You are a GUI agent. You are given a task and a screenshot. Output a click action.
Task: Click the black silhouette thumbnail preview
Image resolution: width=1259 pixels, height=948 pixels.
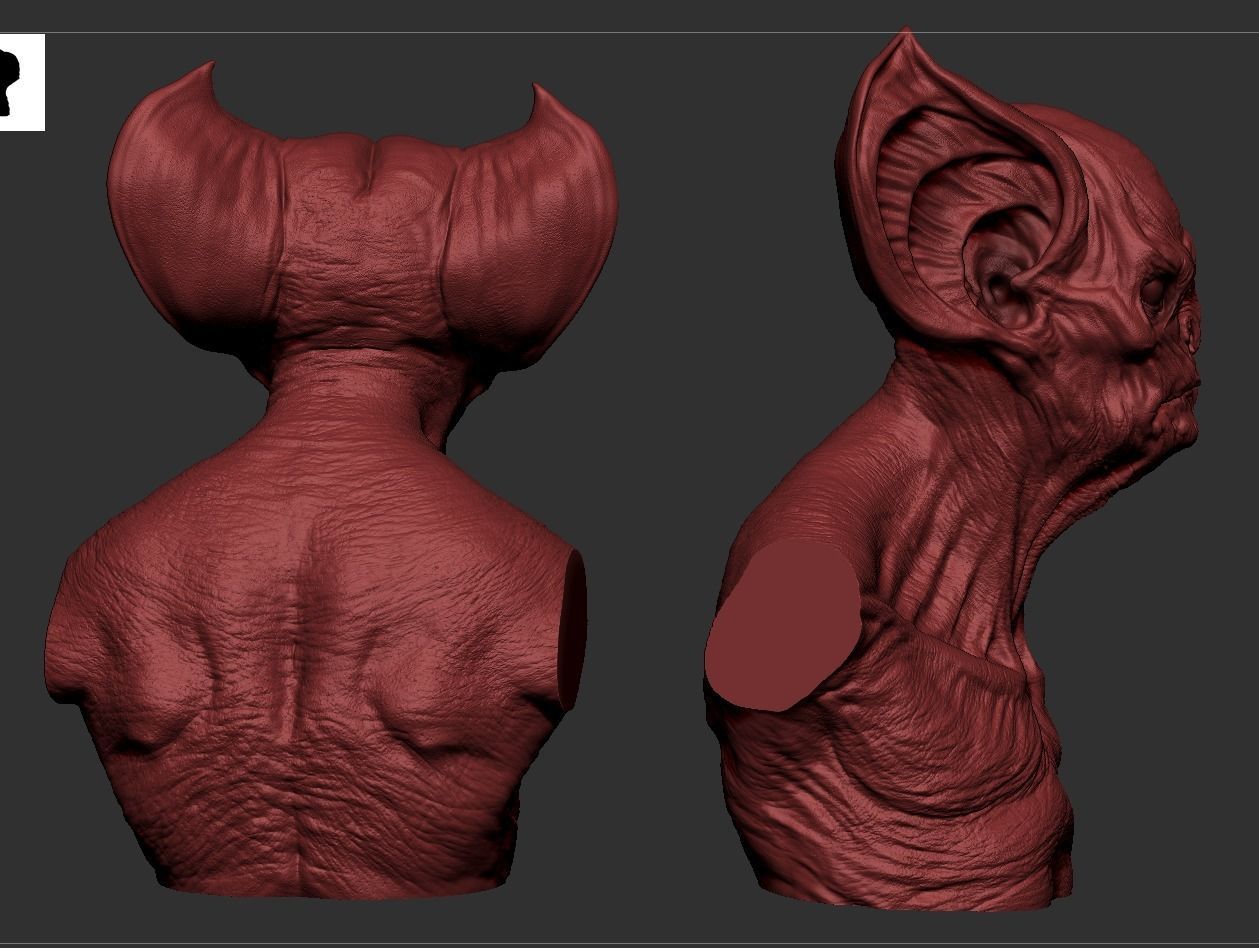tap(22, 82)
